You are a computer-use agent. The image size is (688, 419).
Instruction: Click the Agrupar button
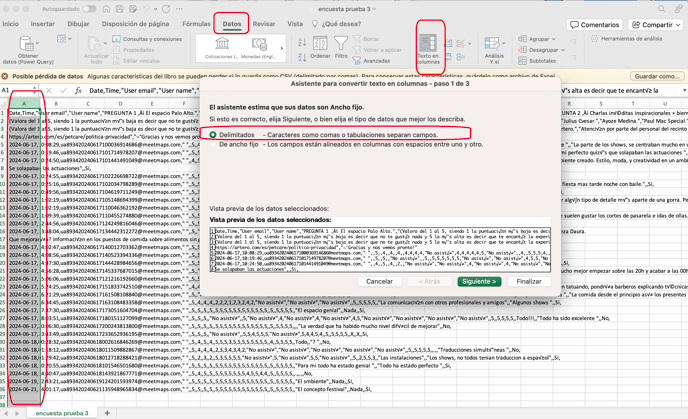pos(534,39)
